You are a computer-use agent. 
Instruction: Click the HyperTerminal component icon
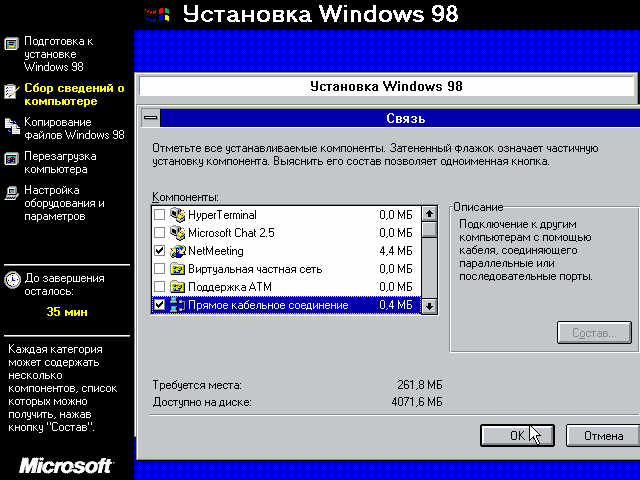click(x=178, y=215)
